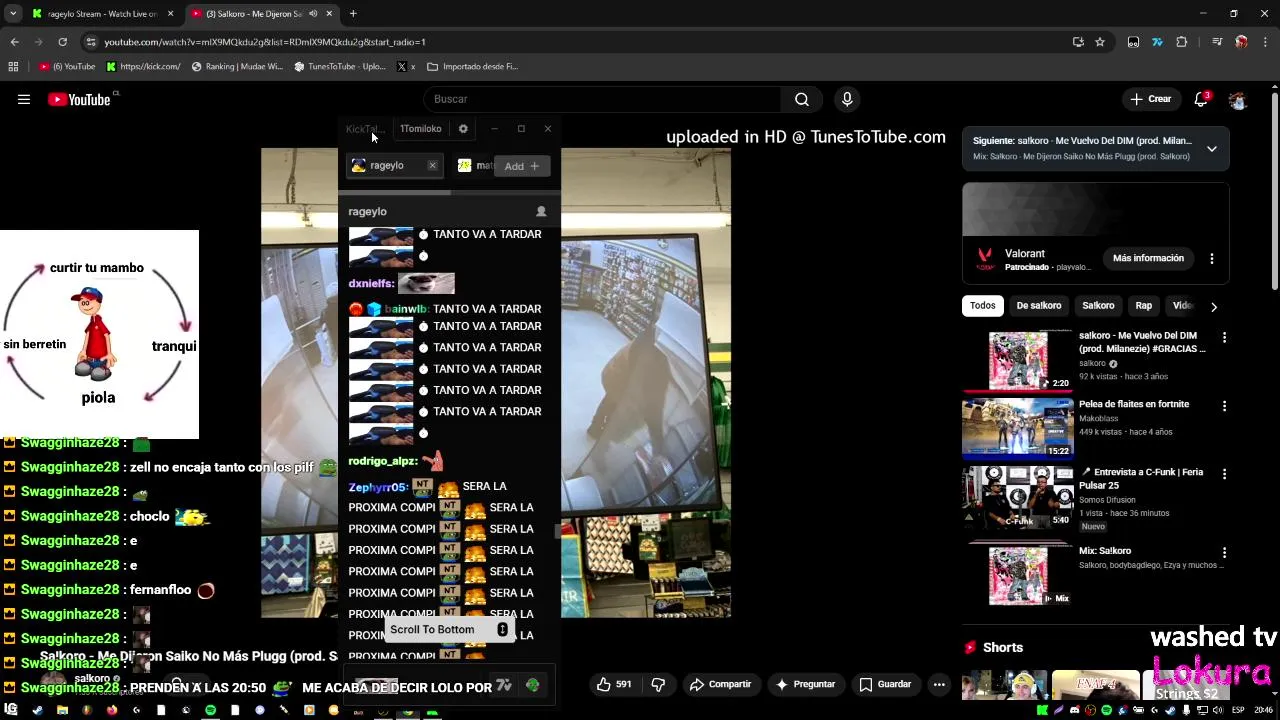The height and width of the screenshot is (720, 1280).
Task: Switch ESP keyboard language in tray
Action: (1239, 711)
